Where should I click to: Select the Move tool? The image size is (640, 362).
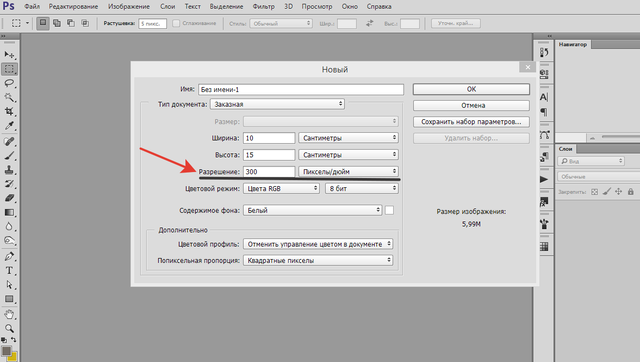click(9, 55)
